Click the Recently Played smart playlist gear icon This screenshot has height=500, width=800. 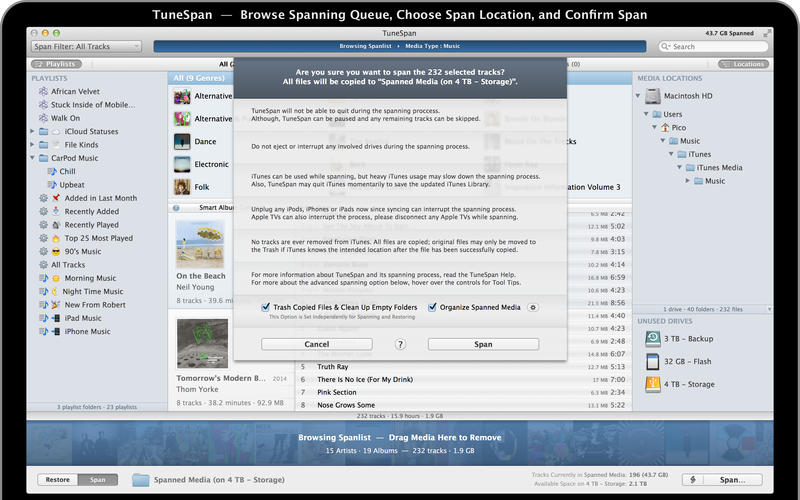click(x=43, y=224)
